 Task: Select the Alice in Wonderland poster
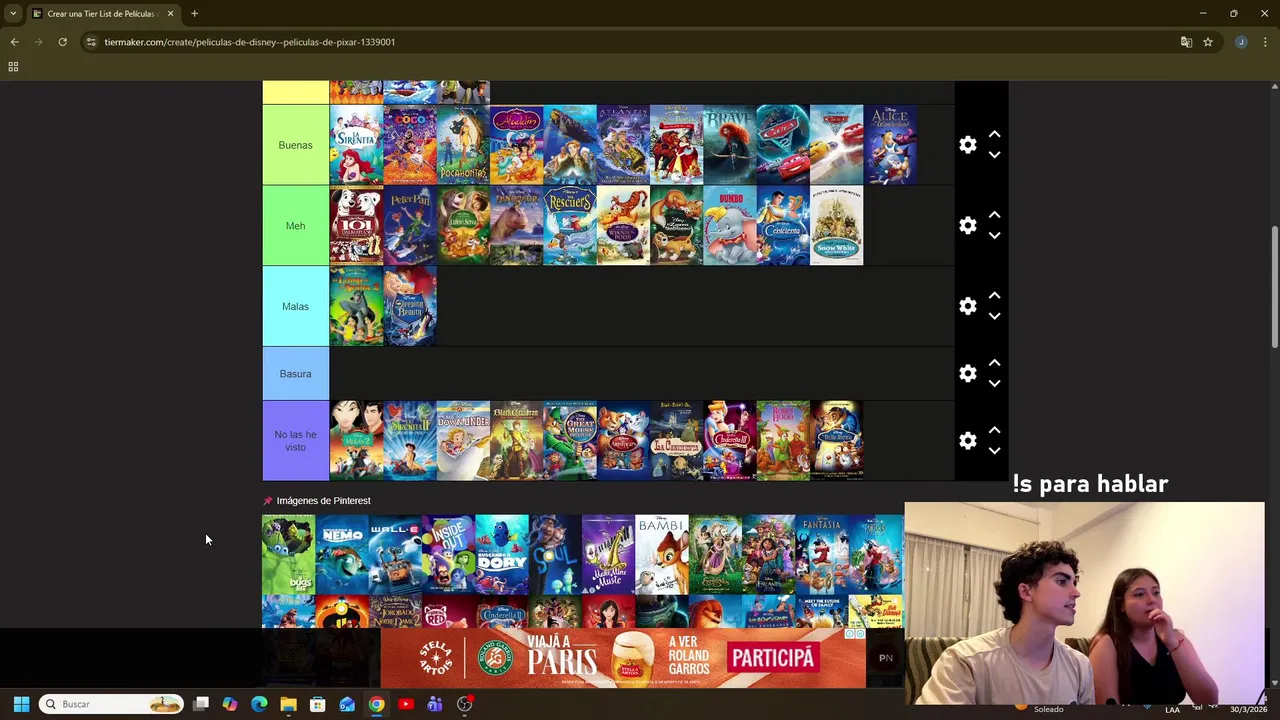(x=890, y=145)
